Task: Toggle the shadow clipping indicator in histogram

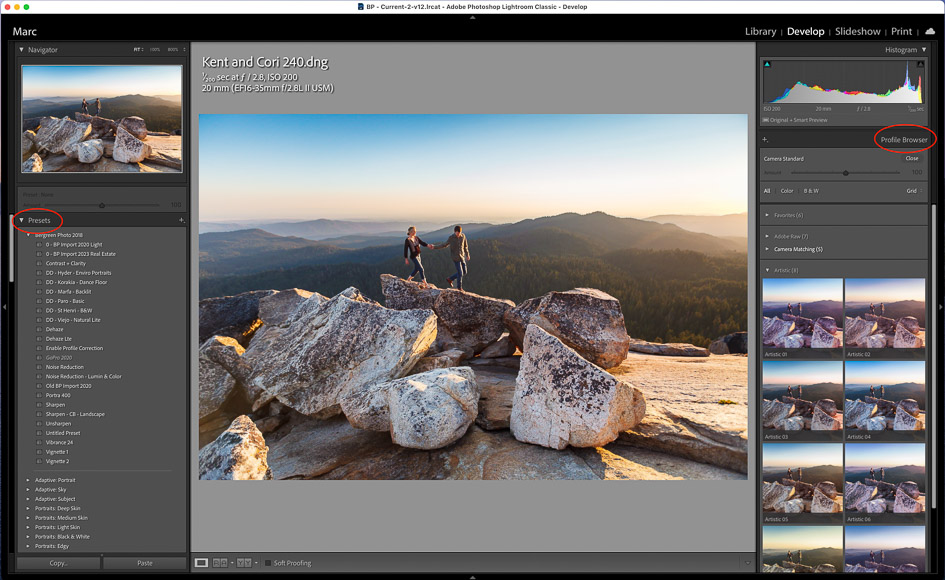Action: point(767,64)
